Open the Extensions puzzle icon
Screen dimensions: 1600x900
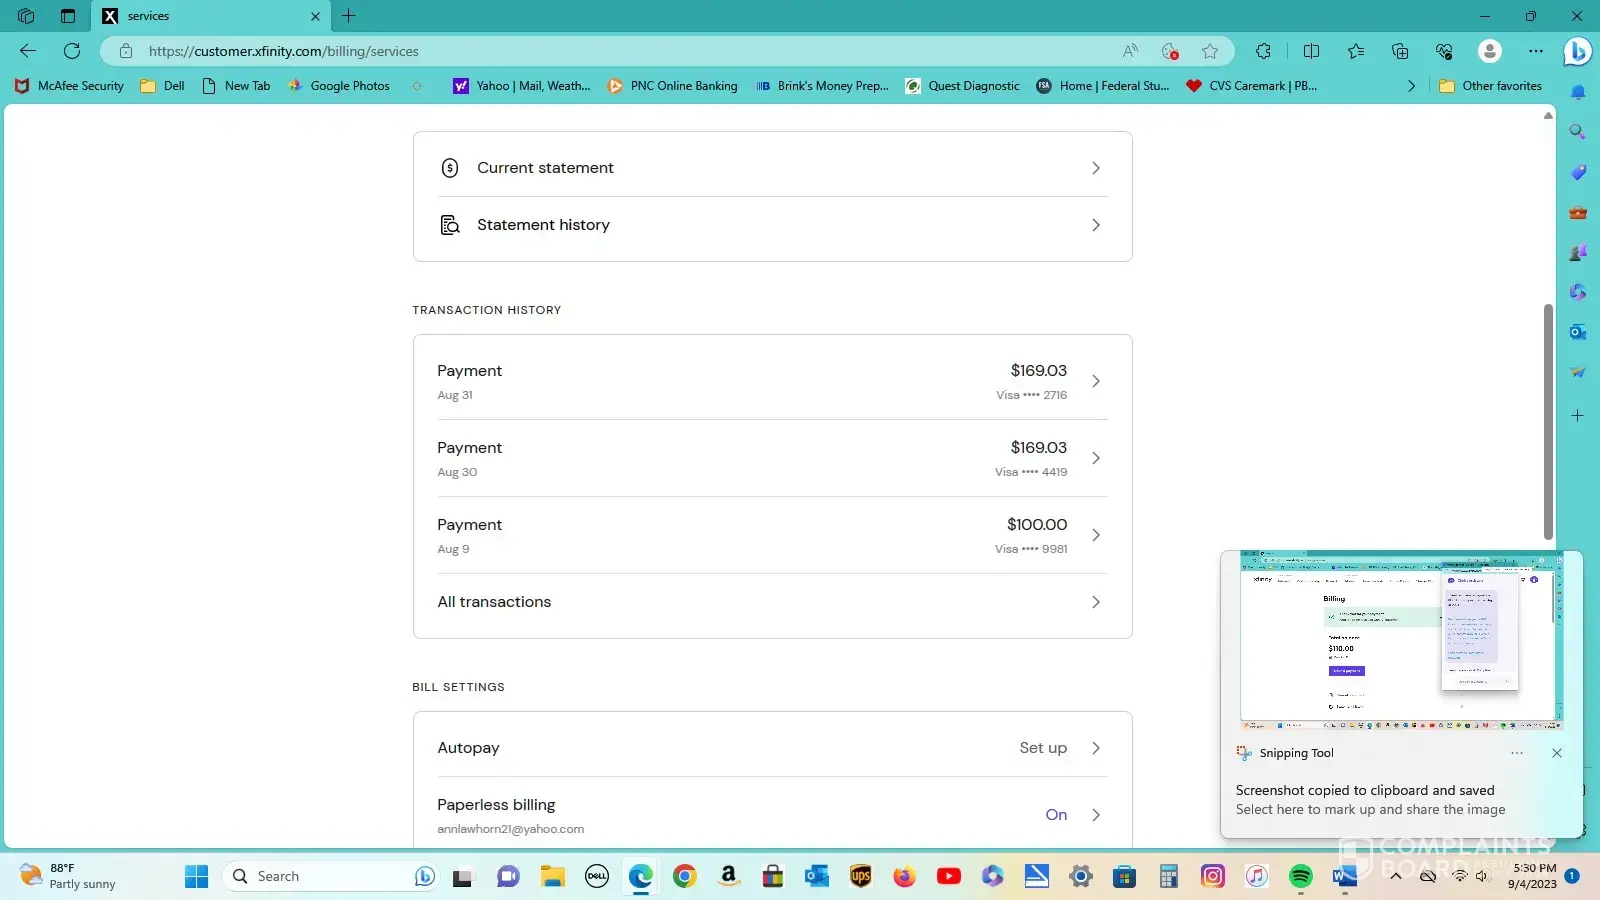(1264, 51)
